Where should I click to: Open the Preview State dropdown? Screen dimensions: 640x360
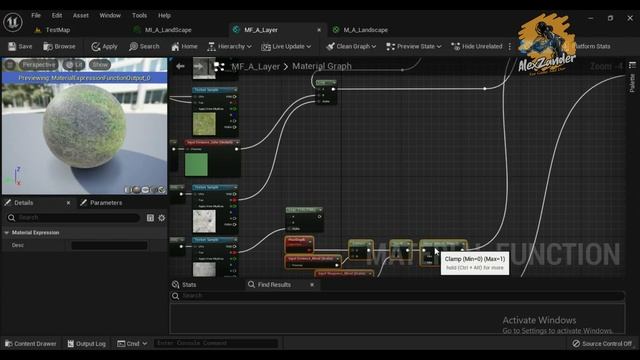(414, 47)
